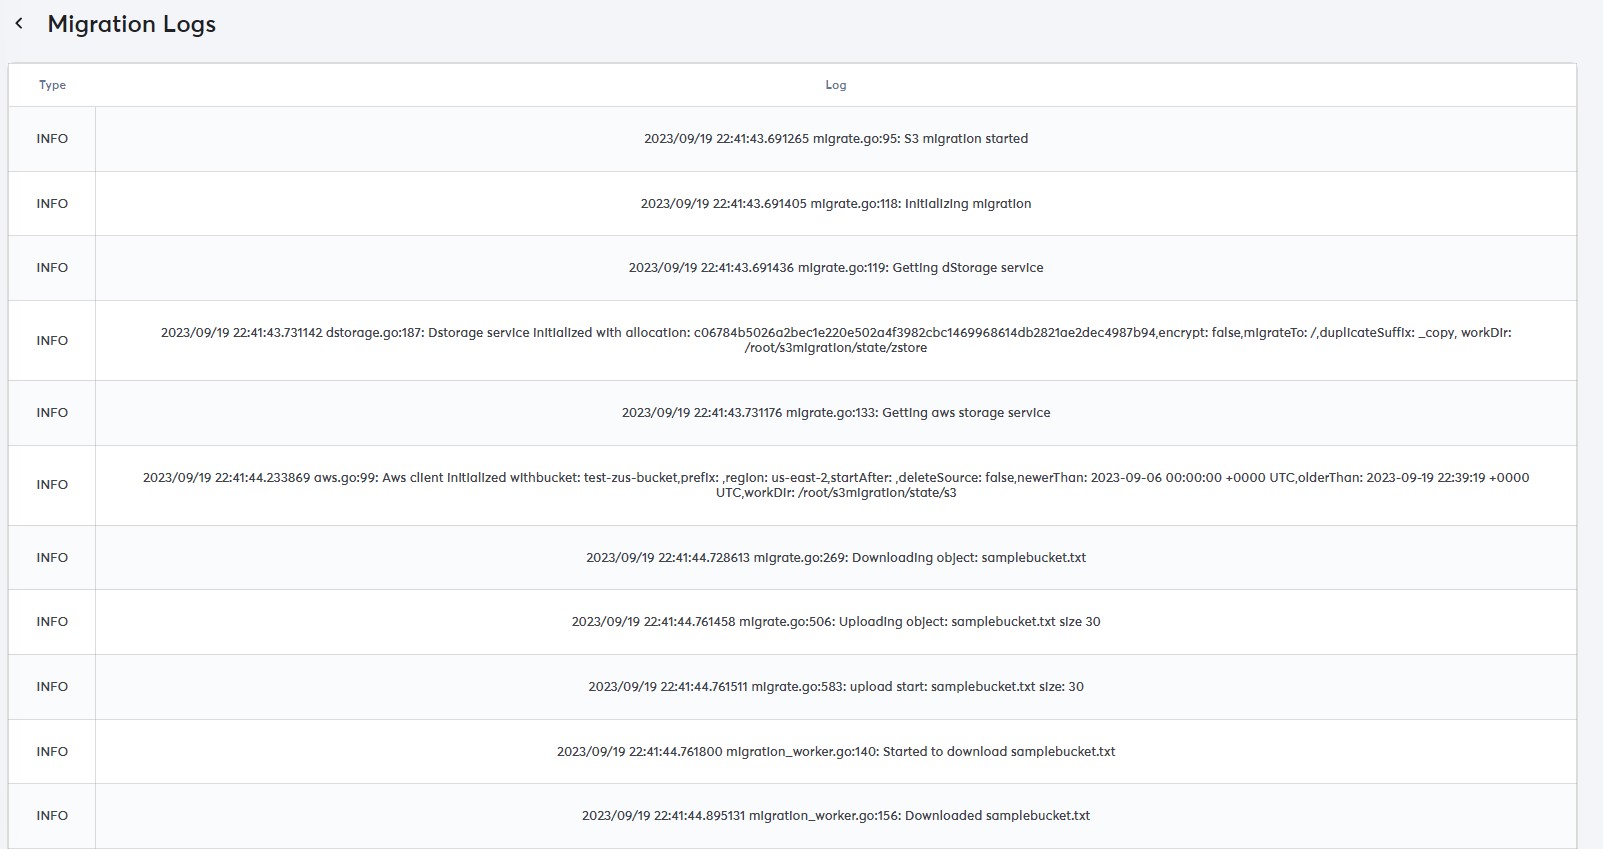
Task: Select the 'S3 migration started' log entry
Action: pyautogui.click(x=835, y=139)
